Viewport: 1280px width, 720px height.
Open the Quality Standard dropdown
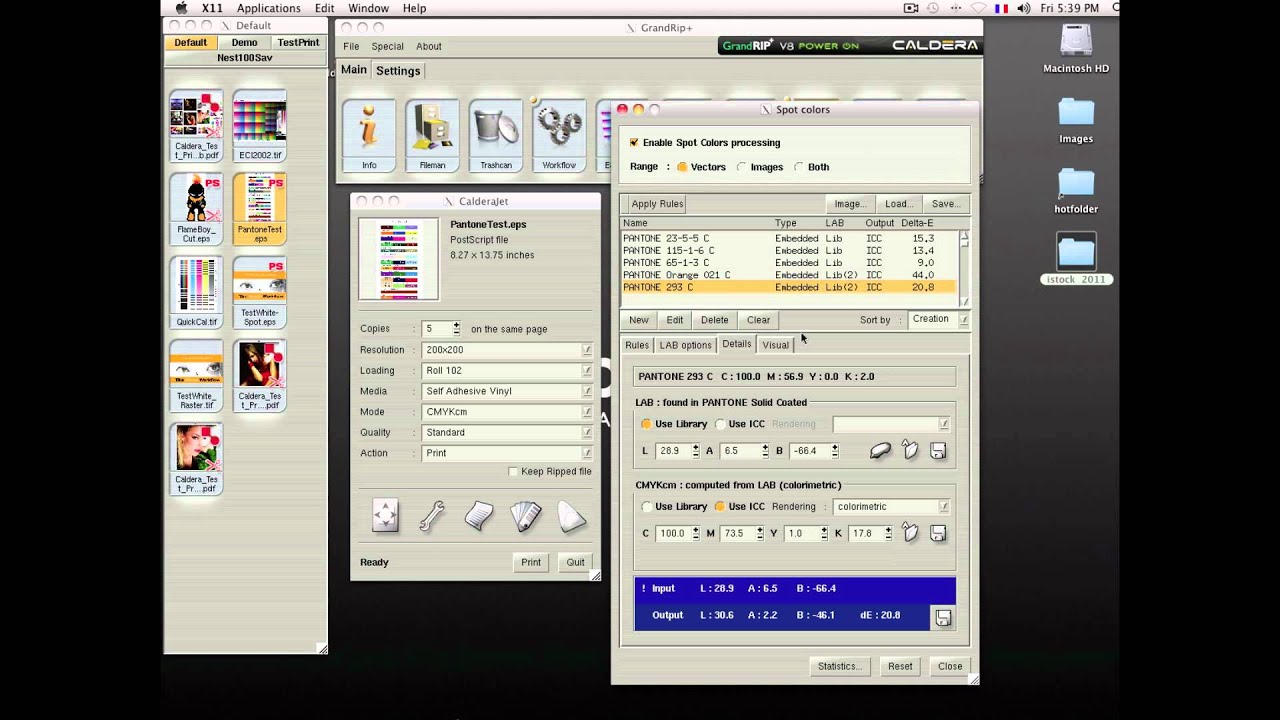(x=507, y=433)
